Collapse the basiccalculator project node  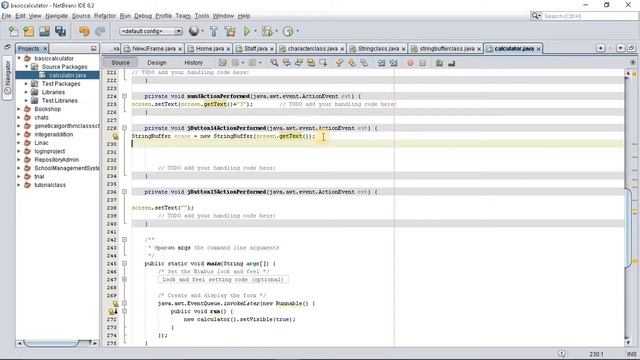pyautogui.click(x=19, y=58)
